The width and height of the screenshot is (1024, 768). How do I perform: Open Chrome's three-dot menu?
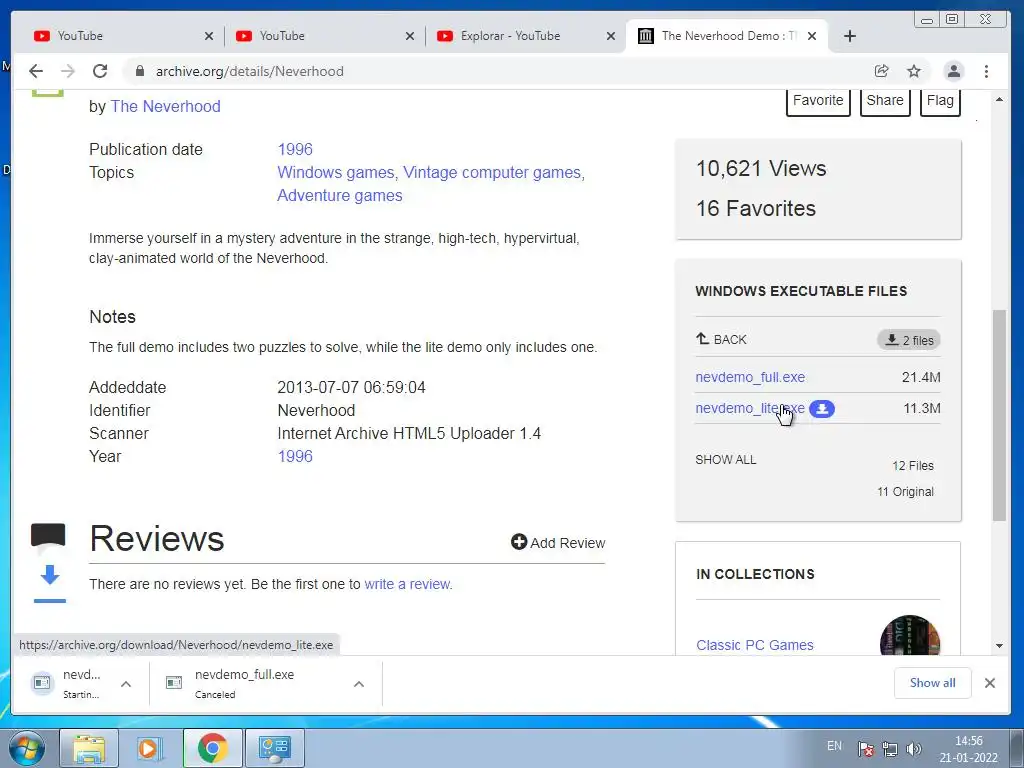click(986, 71)
